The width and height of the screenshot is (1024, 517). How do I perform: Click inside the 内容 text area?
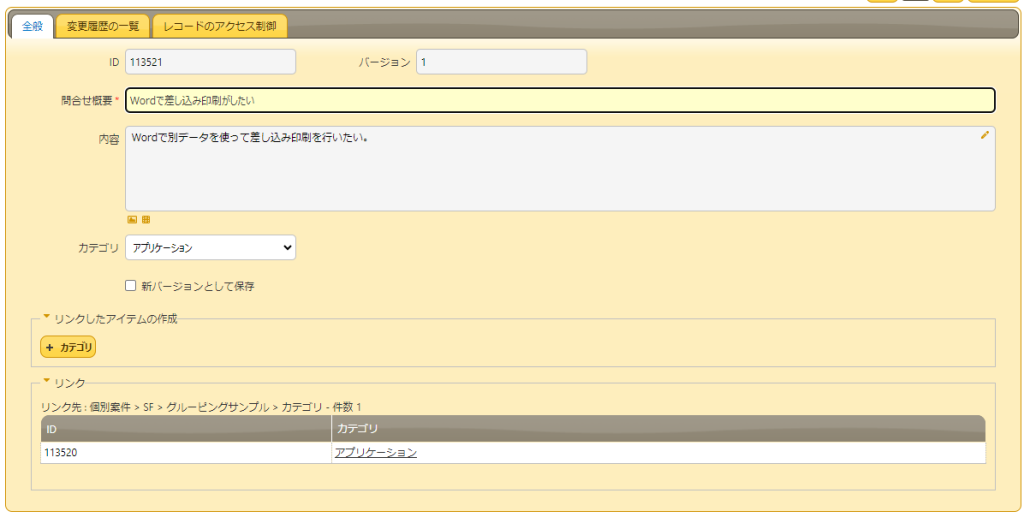560,168
